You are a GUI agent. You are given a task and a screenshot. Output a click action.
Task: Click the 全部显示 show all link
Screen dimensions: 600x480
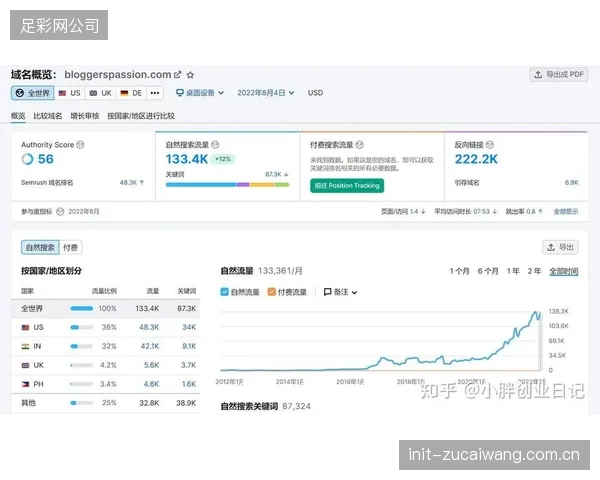pyautogui.click(x=566, y=212)
